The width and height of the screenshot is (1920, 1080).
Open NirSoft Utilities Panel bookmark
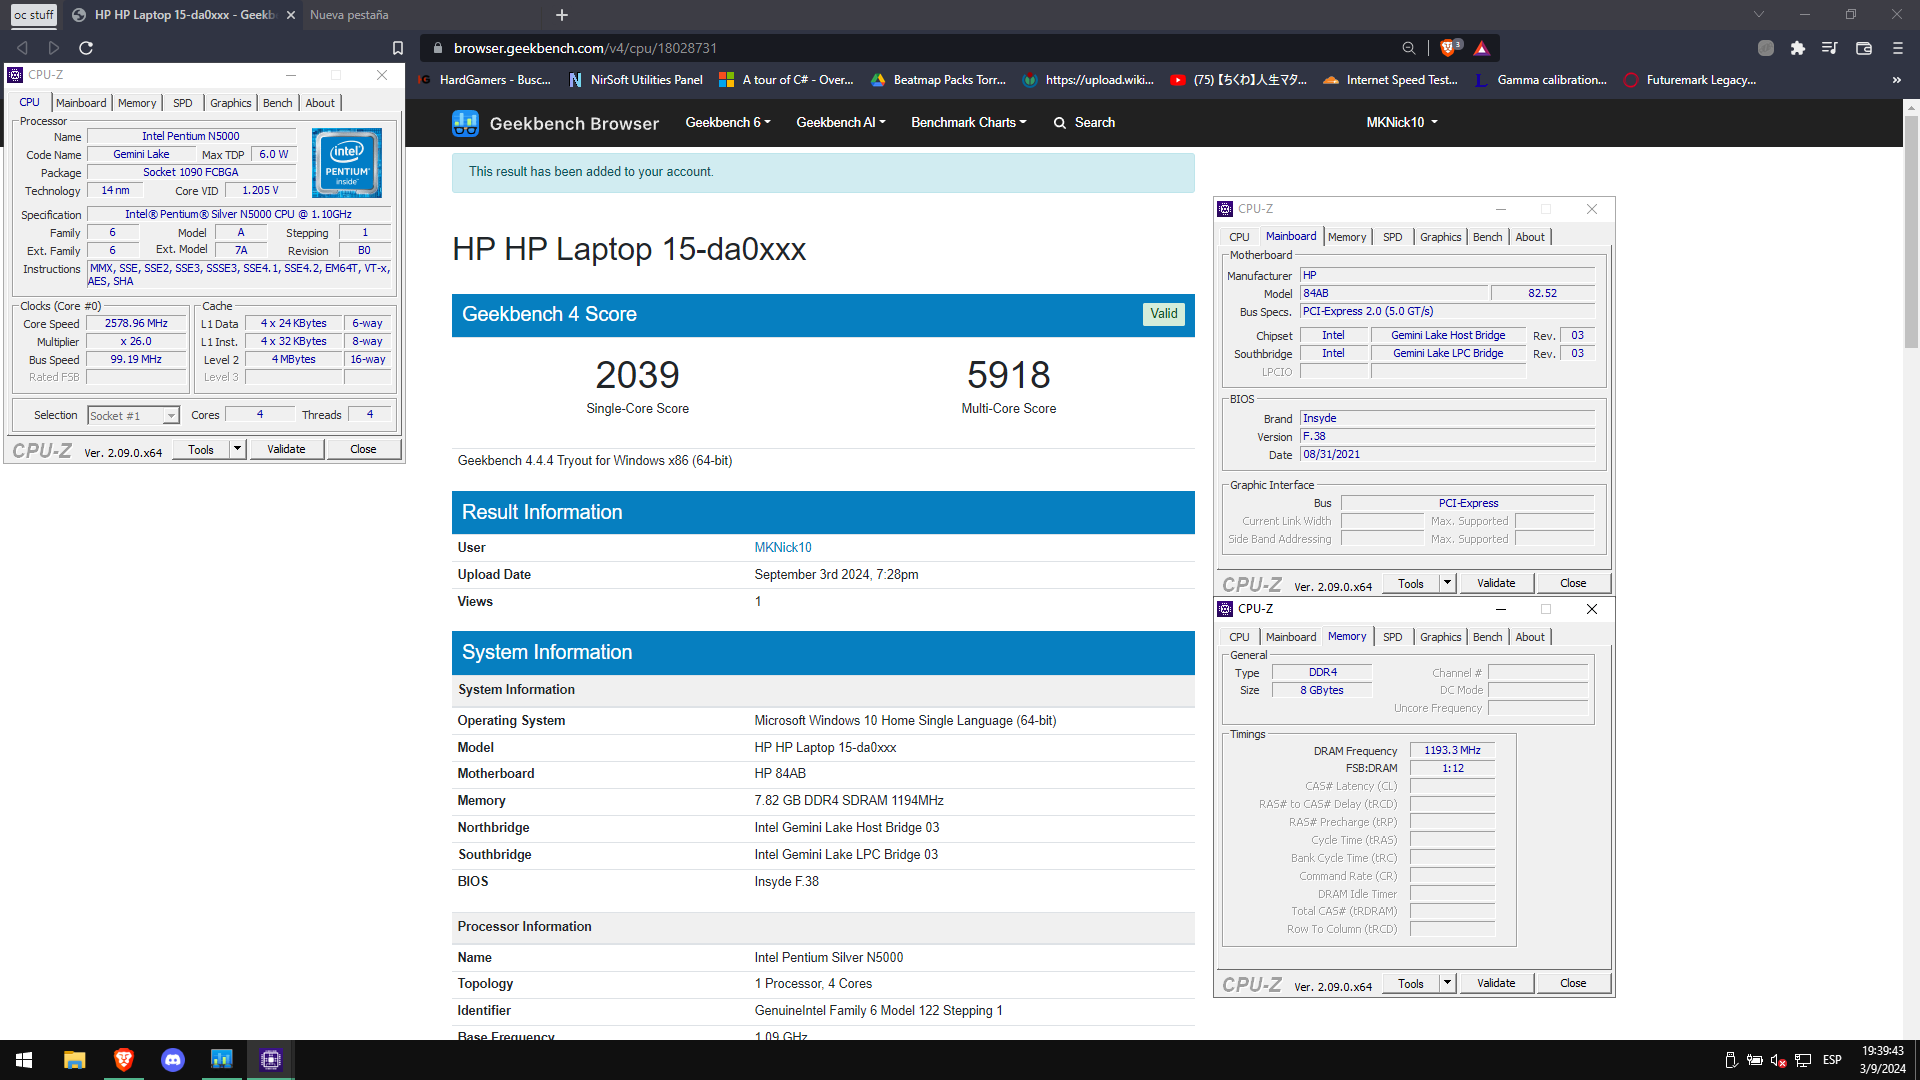click(636, 80)
